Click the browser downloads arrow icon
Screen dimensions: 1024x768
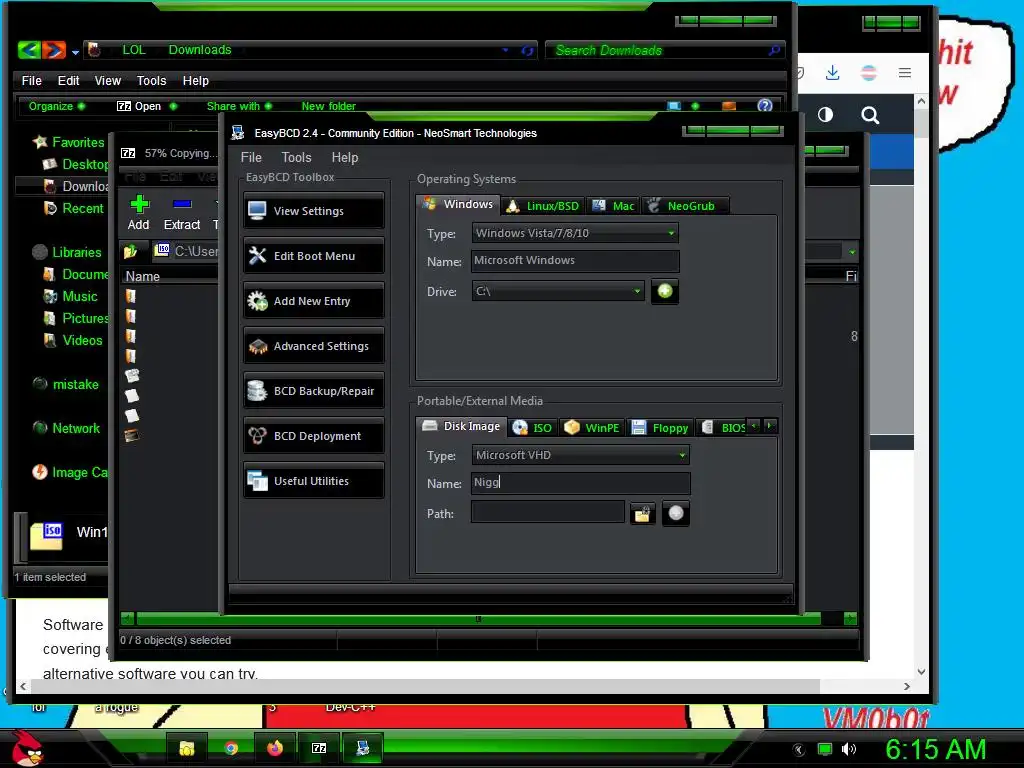point(832,72)
